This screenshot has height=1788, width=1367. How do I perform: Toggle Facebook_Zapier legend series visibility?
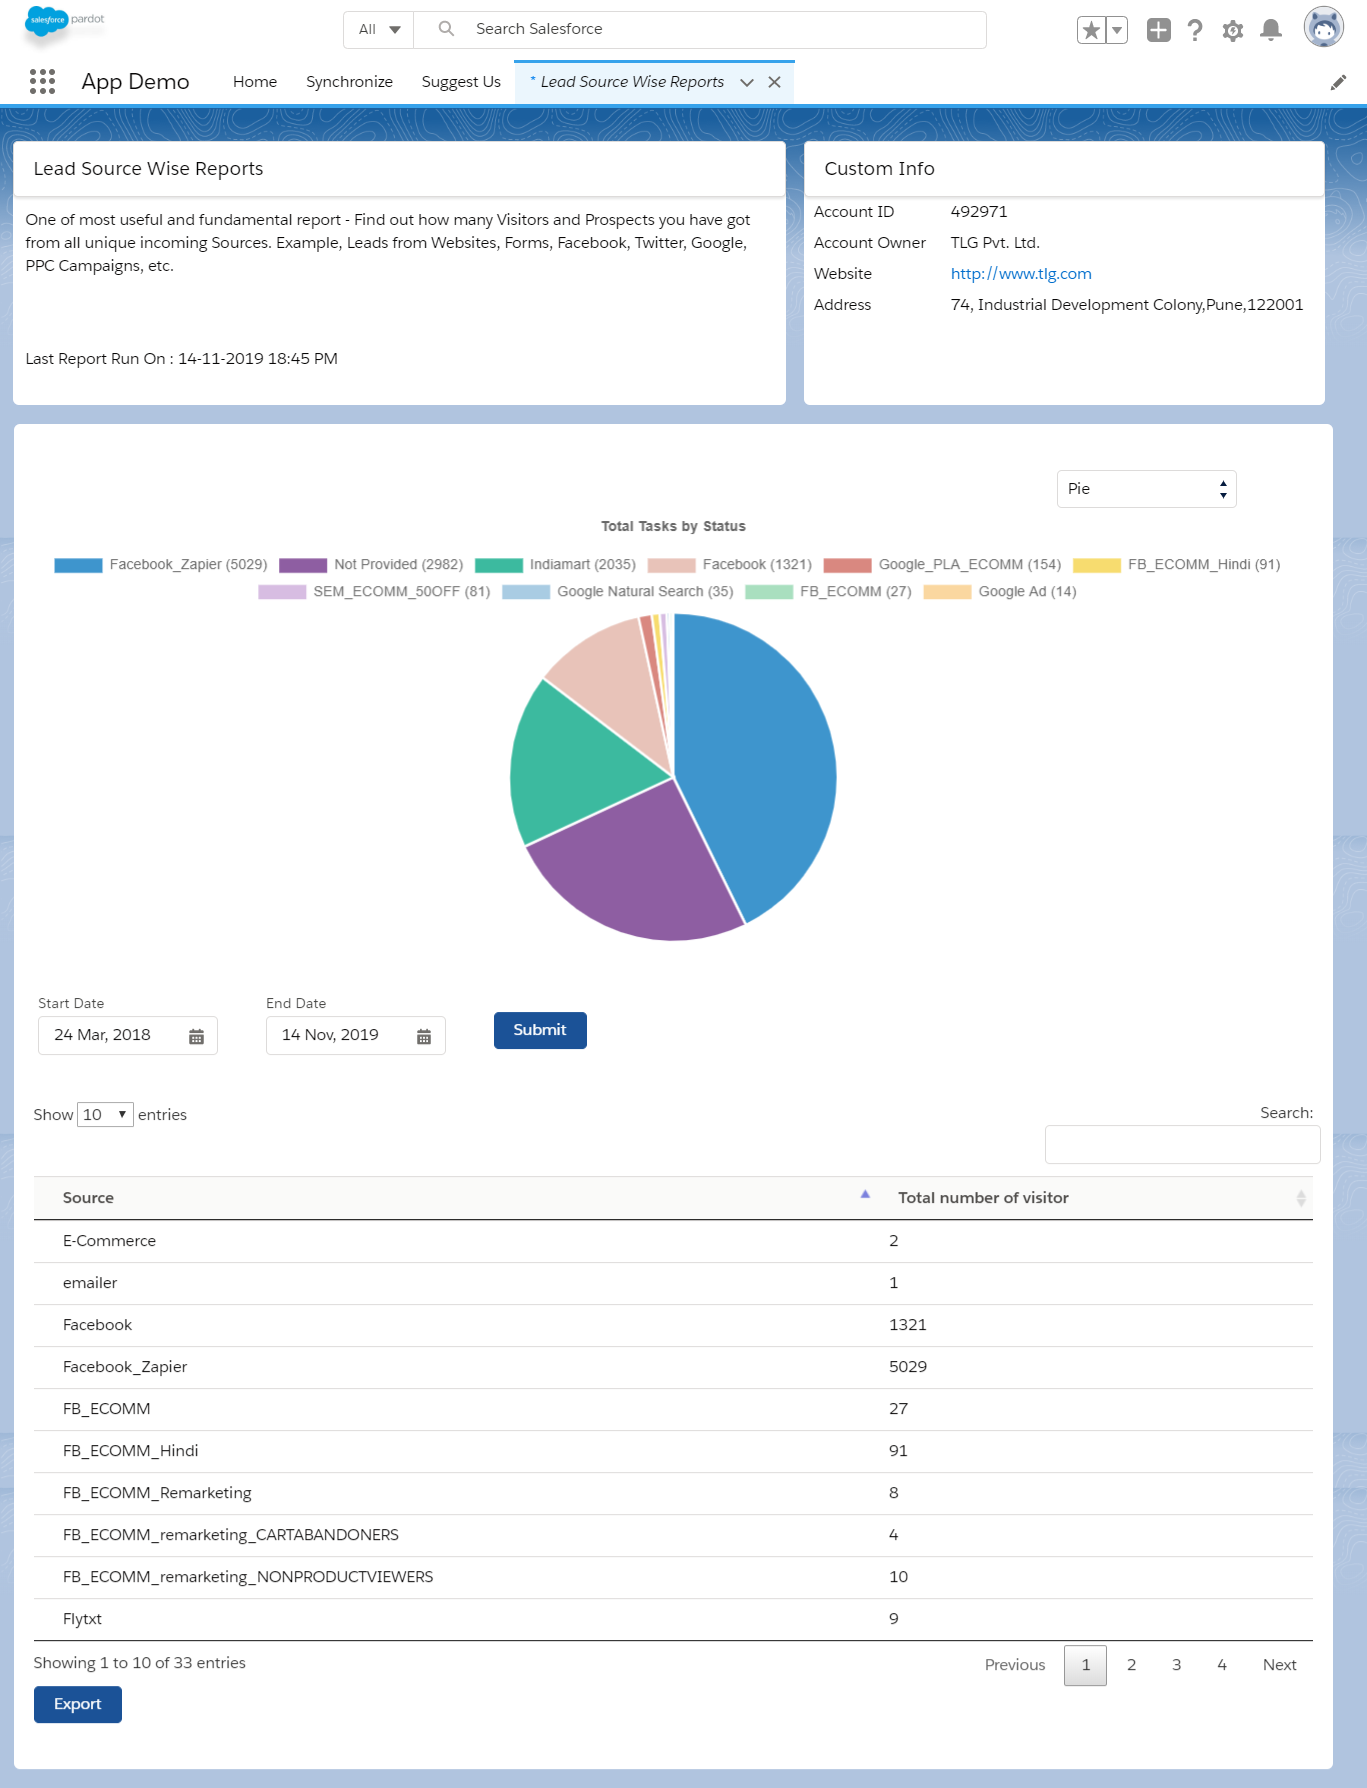click(x=160, y=565)
